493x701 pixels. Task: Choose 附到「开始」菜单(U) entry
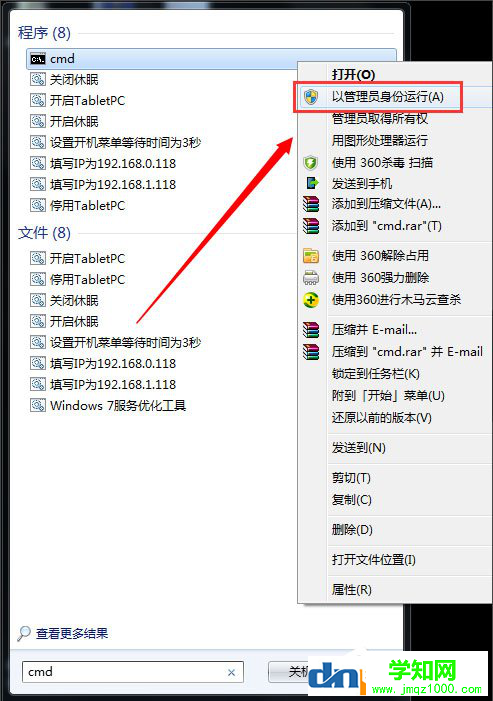tap(388, 396)
